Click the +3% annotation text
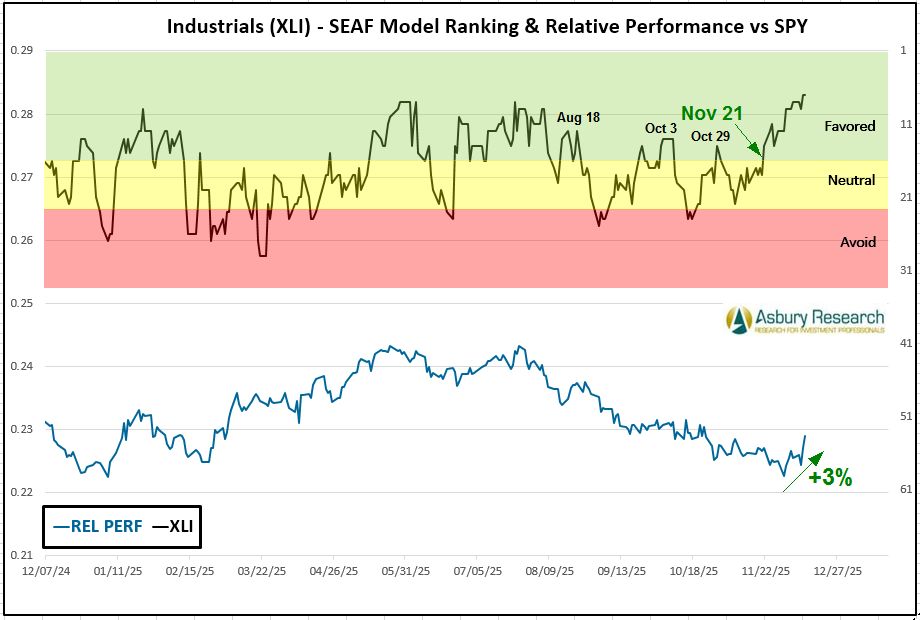920x620 pixels. coord(830,478)
